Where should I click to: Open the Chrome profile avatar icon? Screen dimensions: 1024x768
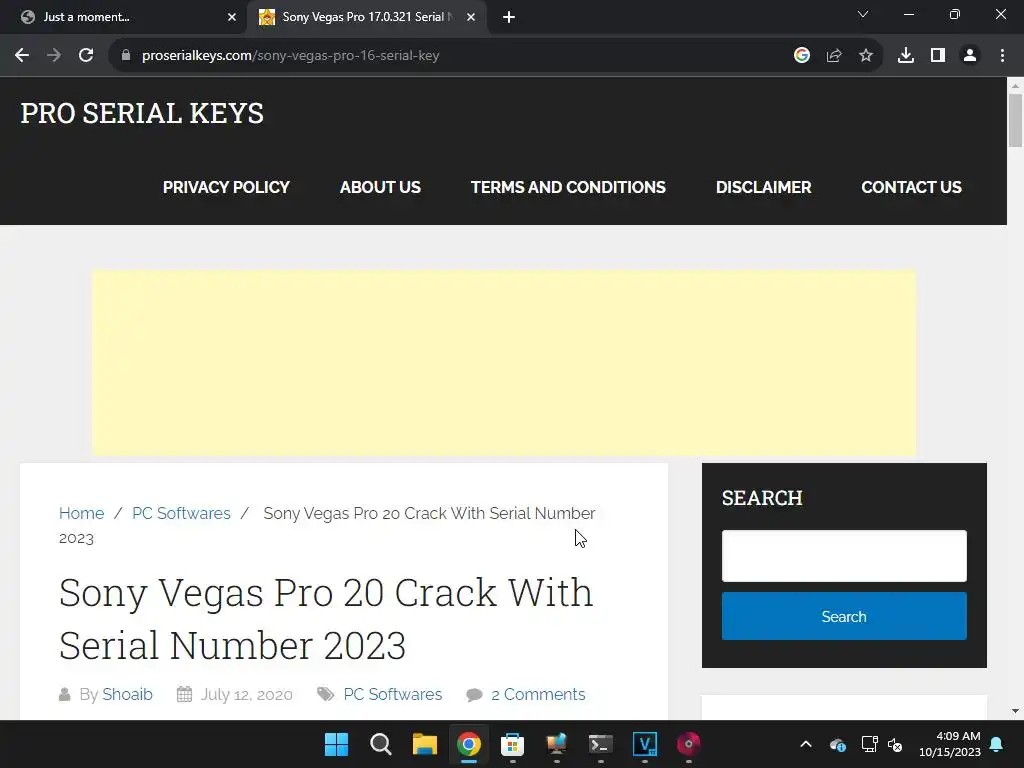(x=970, y=56)
